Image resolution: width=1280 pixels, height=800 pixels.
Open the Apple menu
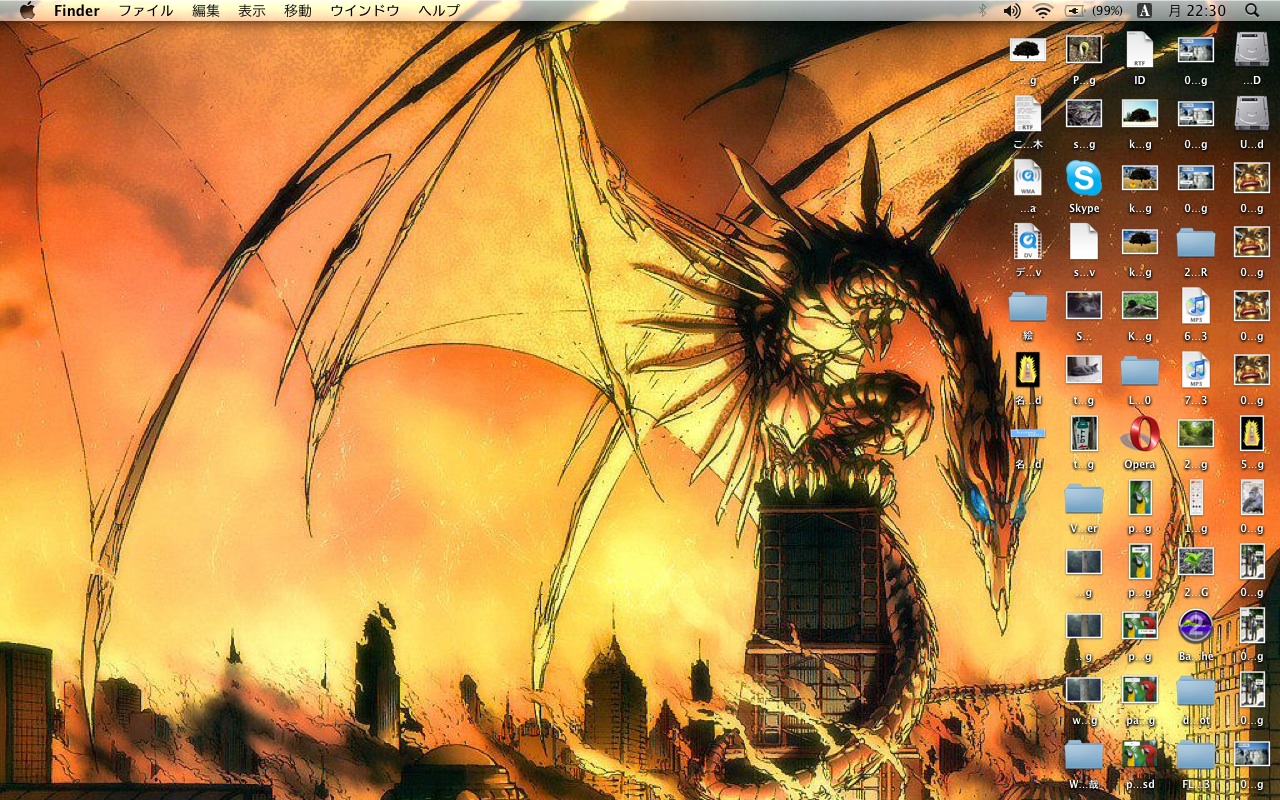pos(27,10)
